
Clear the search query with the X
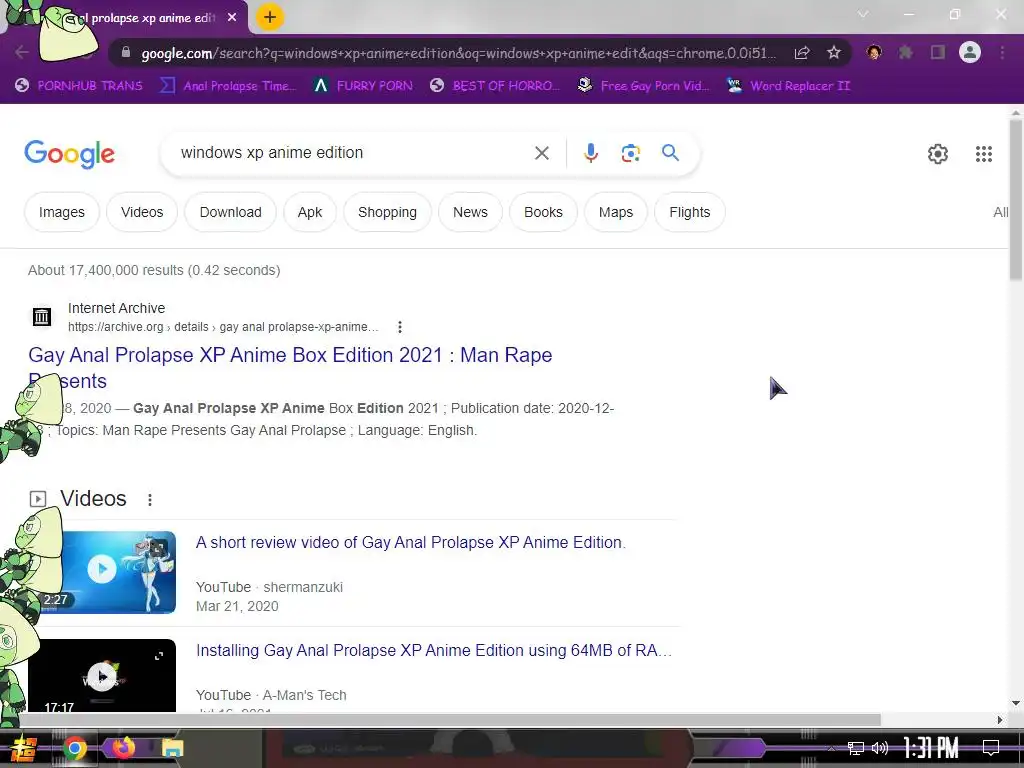point(542,153)
